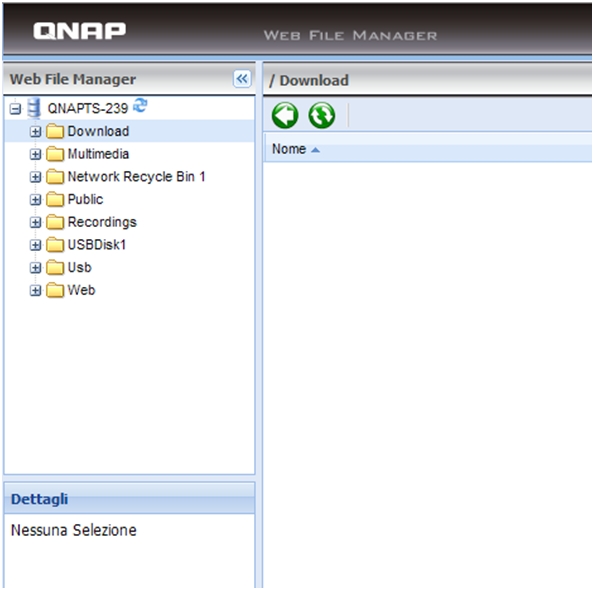Select the Network Recycle Bin 1 label

(x=136, y=177)
